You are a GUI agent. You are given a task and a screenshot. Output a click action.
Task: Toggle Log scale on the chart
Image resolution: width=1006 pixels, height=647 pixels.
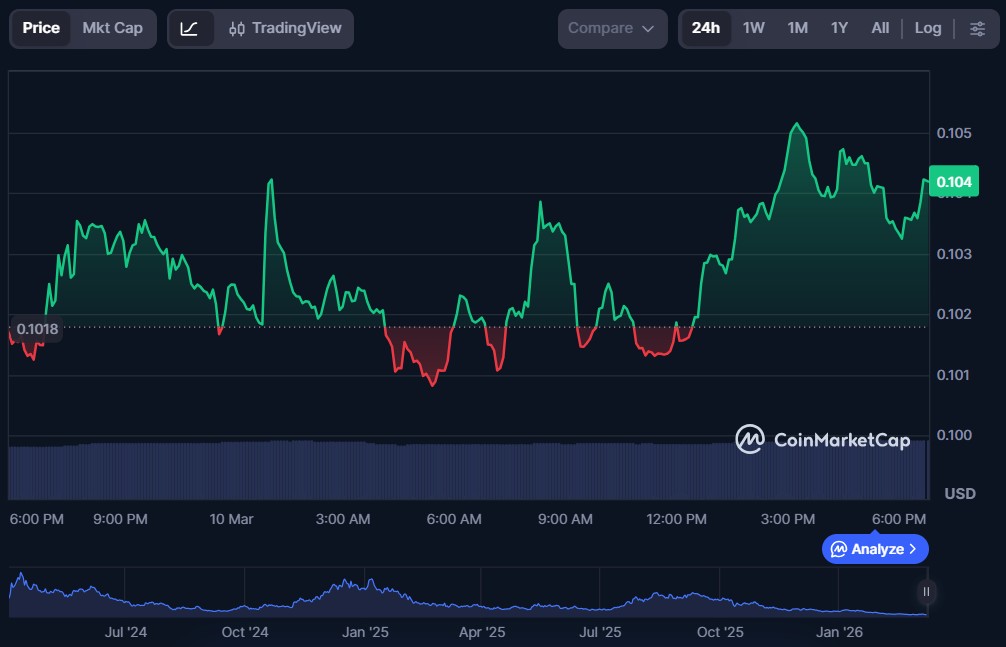(927, 28)
